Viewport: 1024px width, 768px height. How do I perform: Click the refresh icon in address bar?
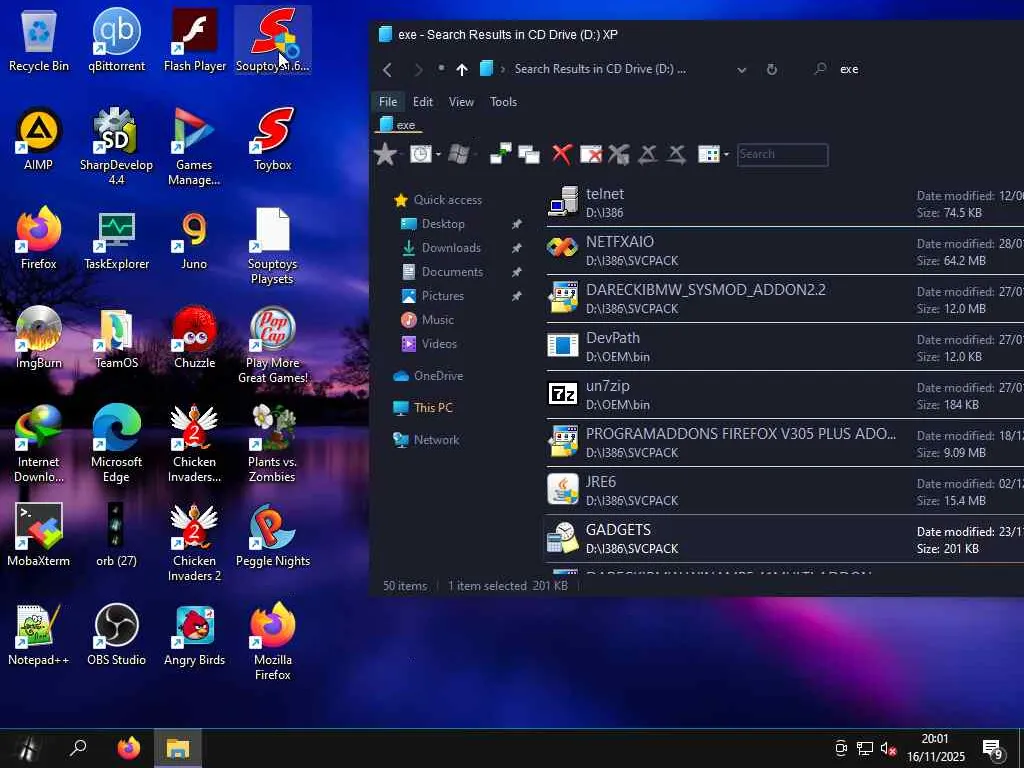click(x=771, y=69)
